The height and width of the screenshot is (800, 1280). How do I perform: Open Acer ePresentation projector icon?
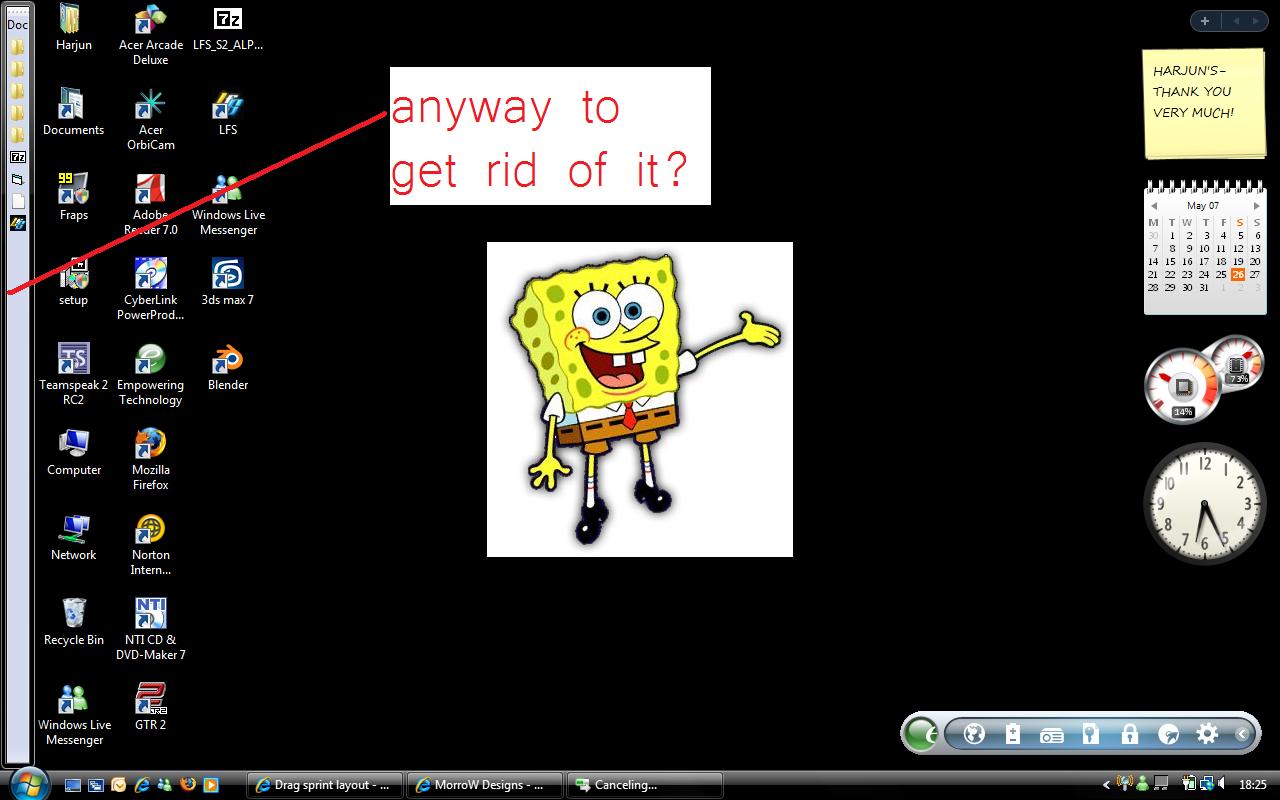(1051, 735)
